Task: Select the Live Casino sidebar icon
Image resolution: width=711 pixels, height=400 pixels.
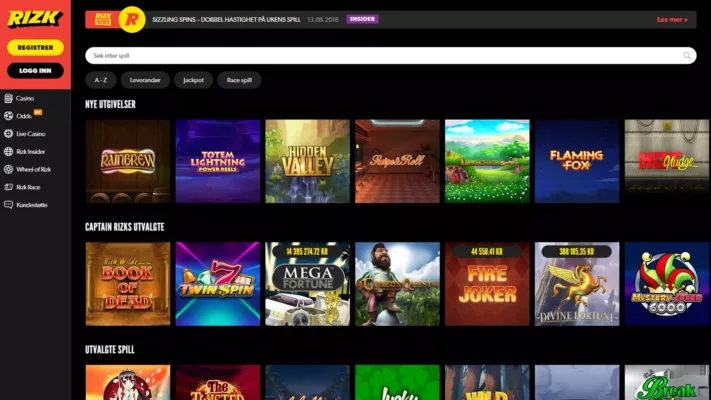Action: (x=9, y=133)
